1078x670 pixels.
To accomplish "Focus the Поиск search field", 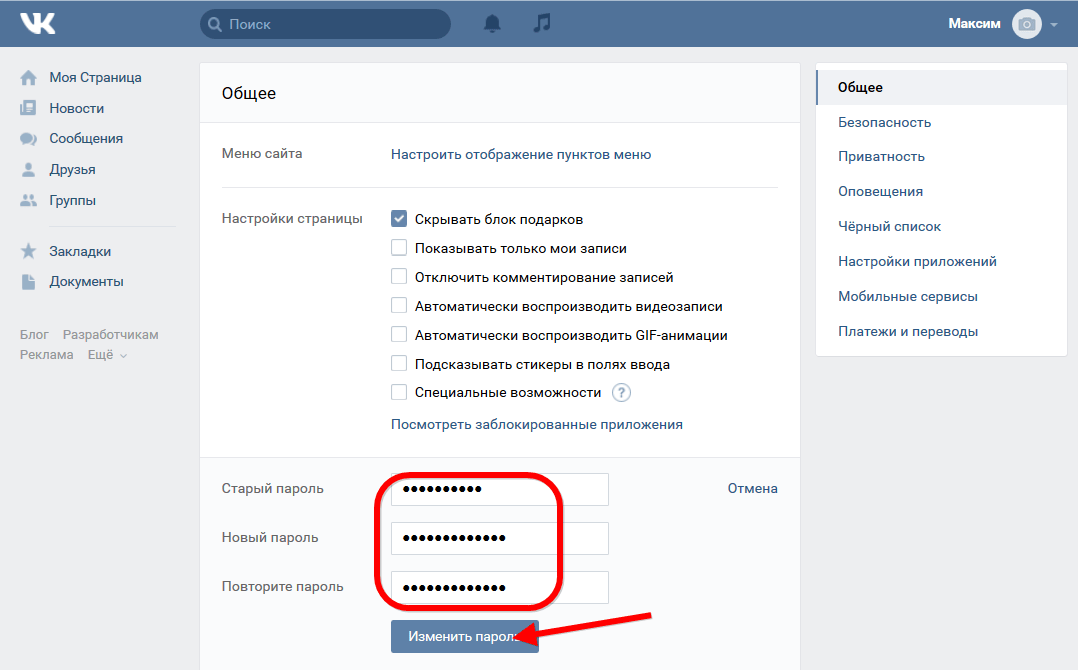I will [325, 24].
